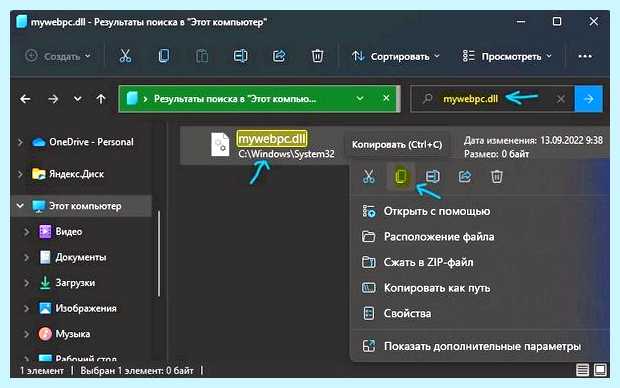This screenshot has width=620, height=388.
Task: Expand the Загрузки node
Action: (x=26, y=283)
